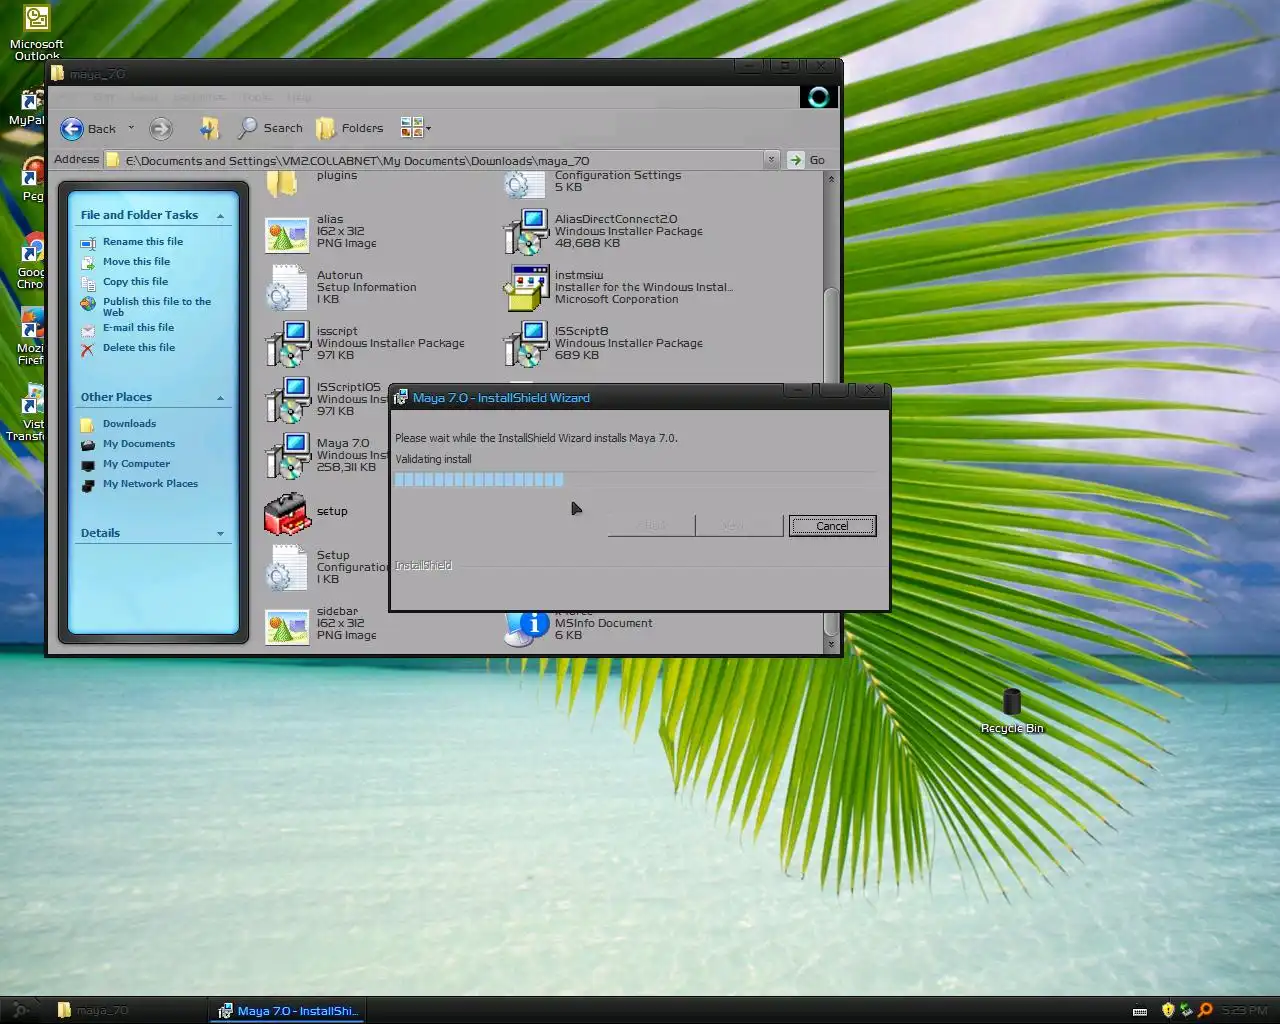1280x1024 pixels.
Task: Click the 5:23 PM clock
Action: pyautogui.click(x=1244, y=1010)
